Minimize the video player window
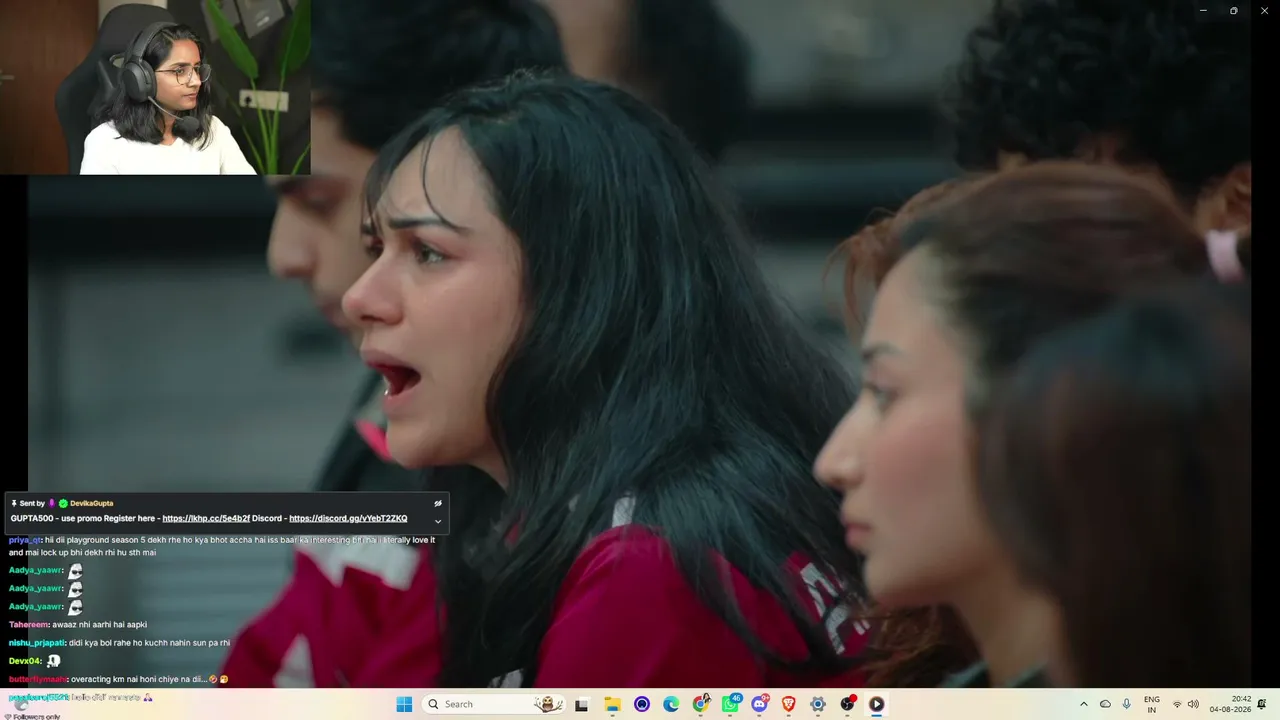 pyautogui.click(x=1203, y=11)
